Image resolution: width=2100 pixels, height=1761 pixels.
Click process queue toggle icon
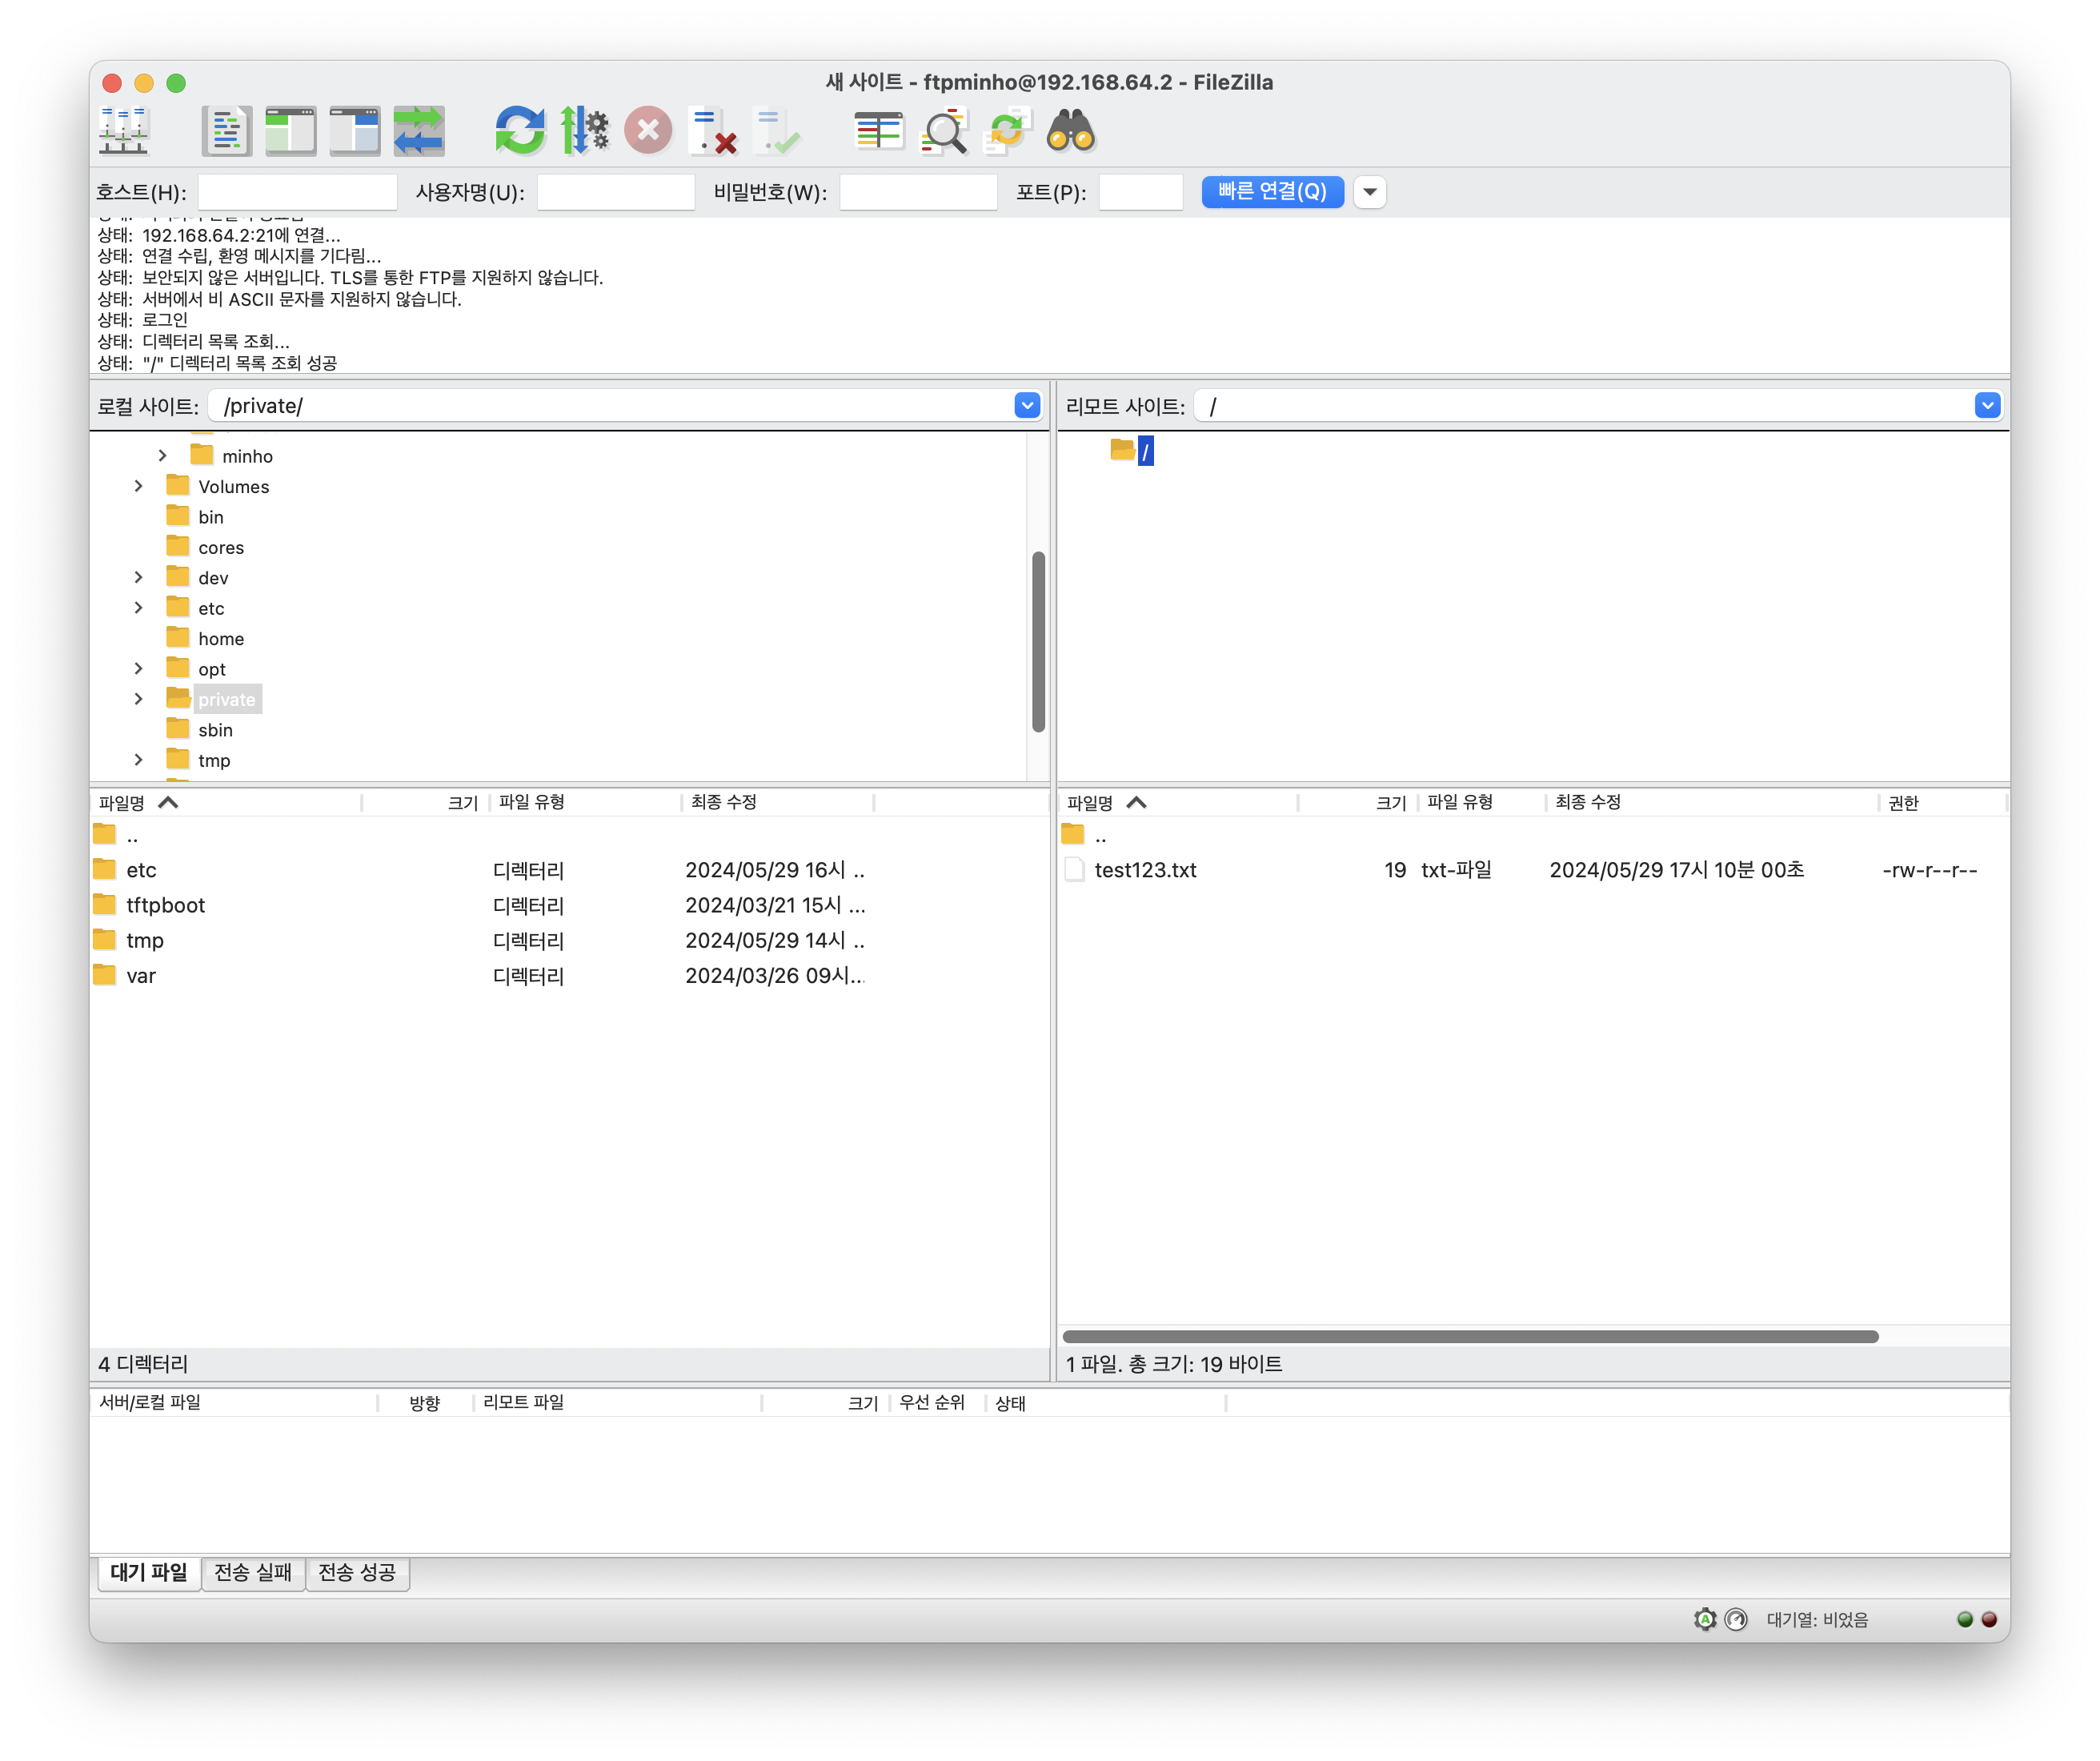tap(584, 131)
